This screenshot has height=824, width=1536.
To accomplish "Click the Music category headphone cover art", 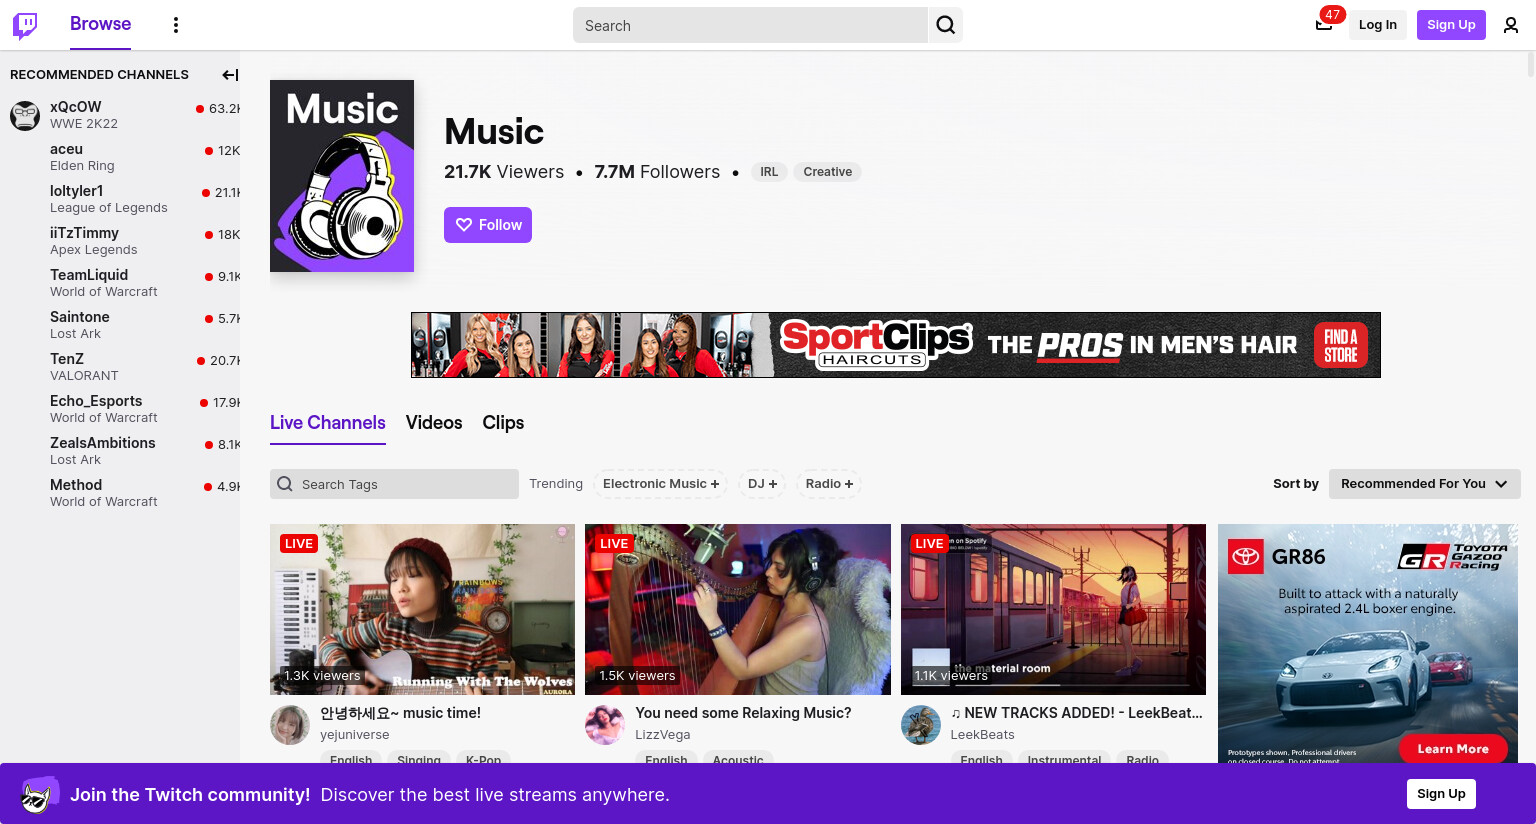I will click(x=342, y=176).
